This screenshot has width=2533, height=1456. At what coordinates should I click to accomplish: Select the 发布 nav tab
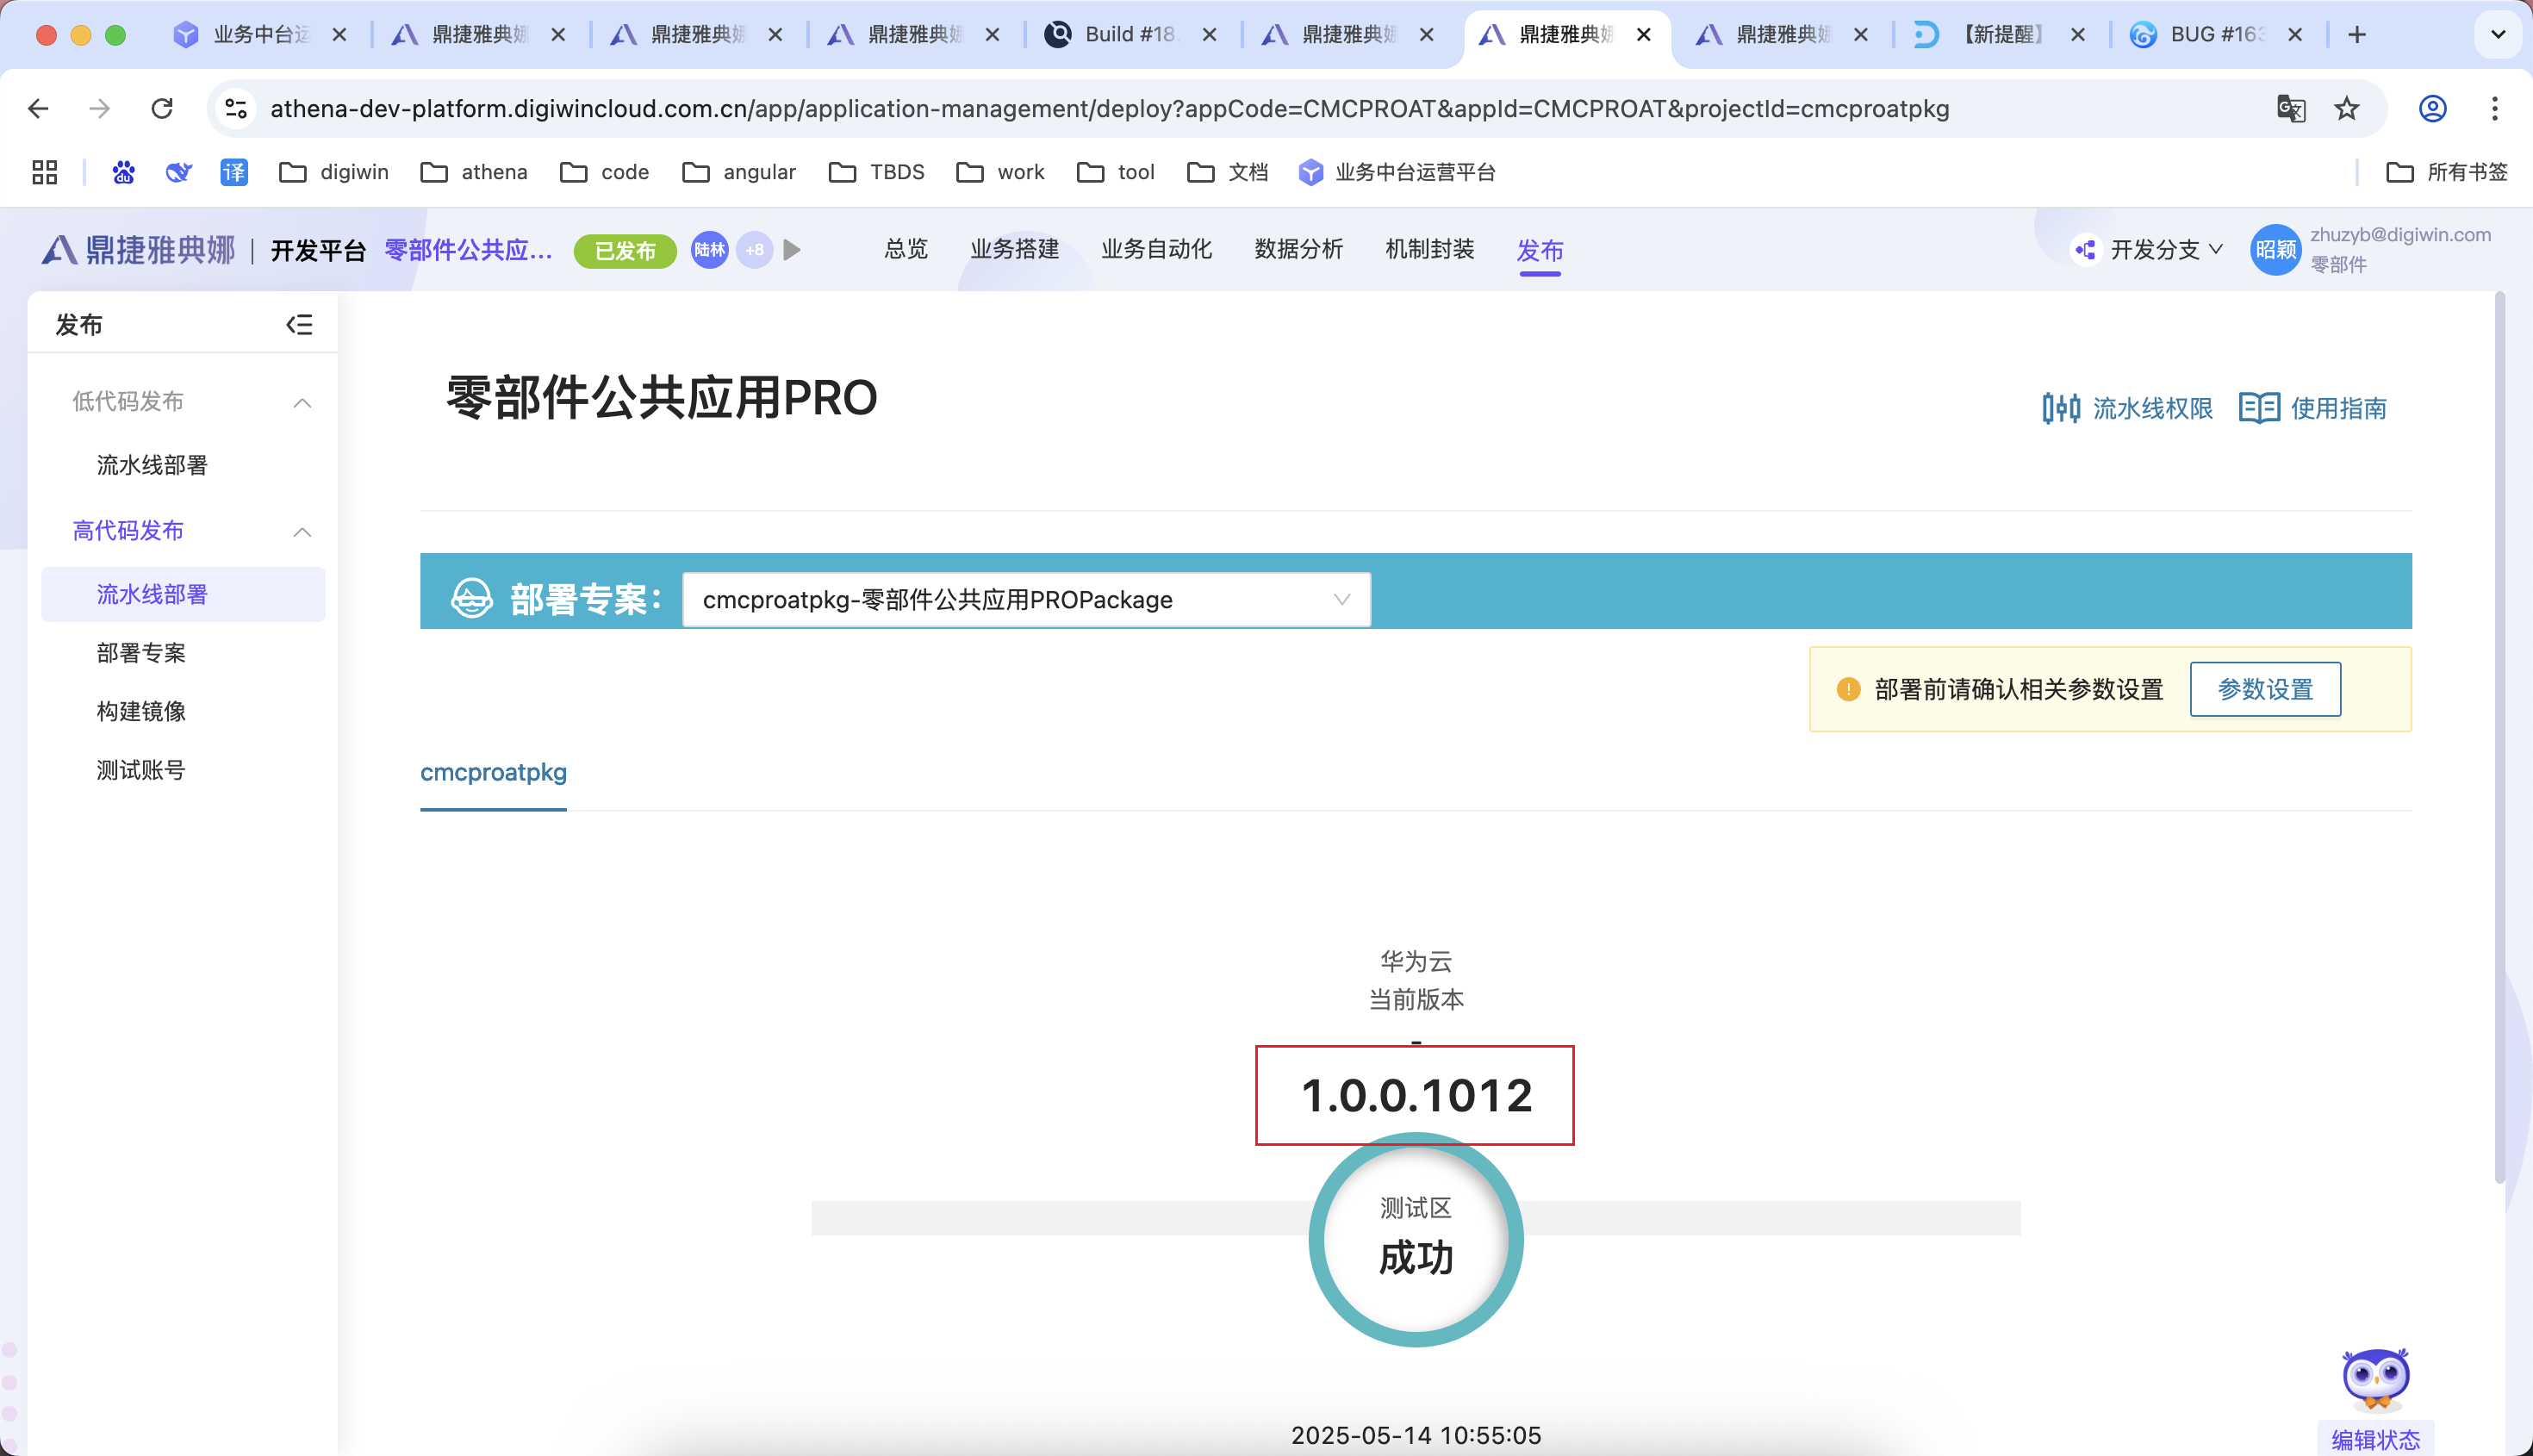tap(1540, 250)
